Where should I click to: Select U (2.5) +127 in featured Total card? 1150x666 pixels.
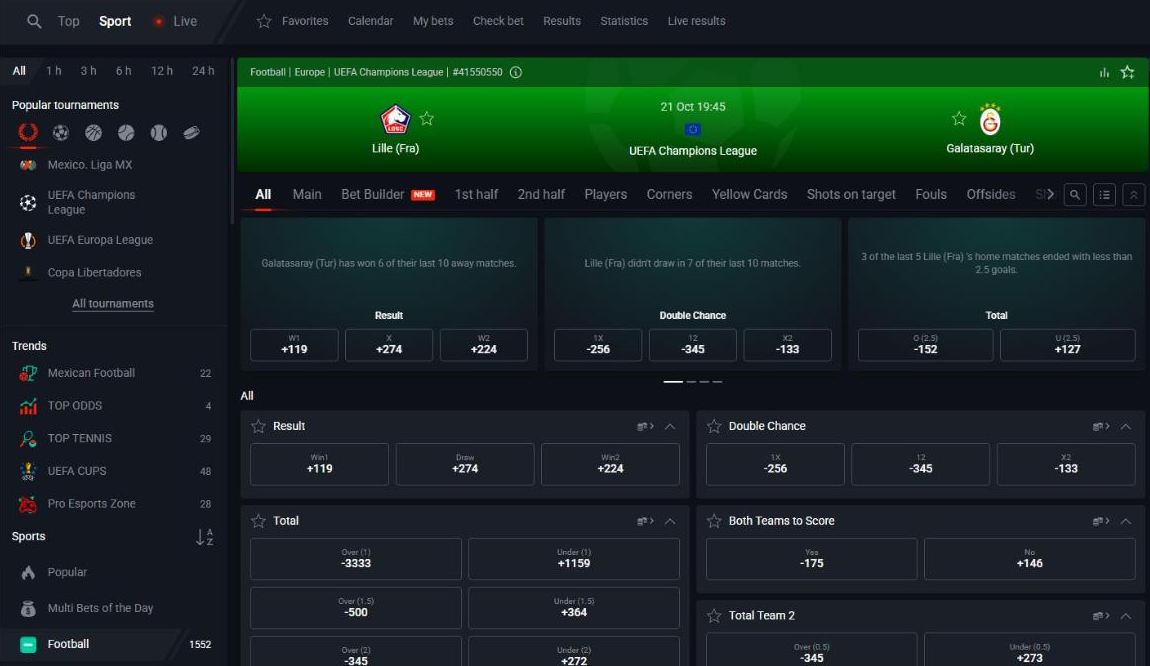(1067, 345)
